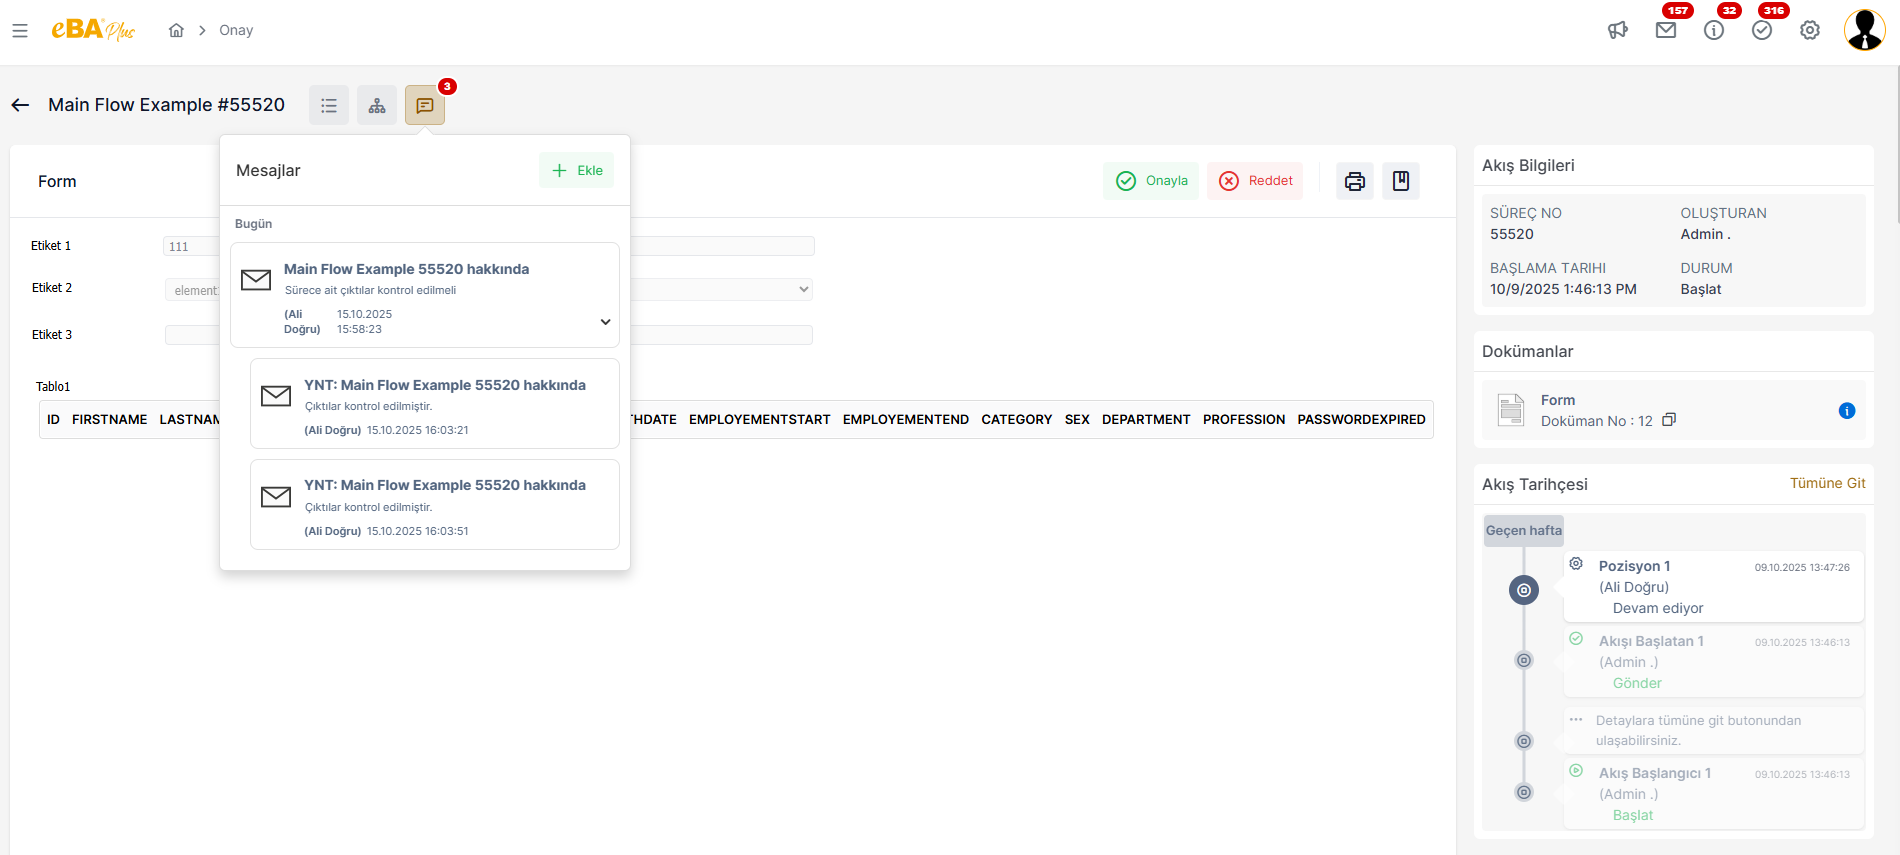Follow the Tümüne Git link
Viewport: 1900px width, 855px height.
(1827, 483)
